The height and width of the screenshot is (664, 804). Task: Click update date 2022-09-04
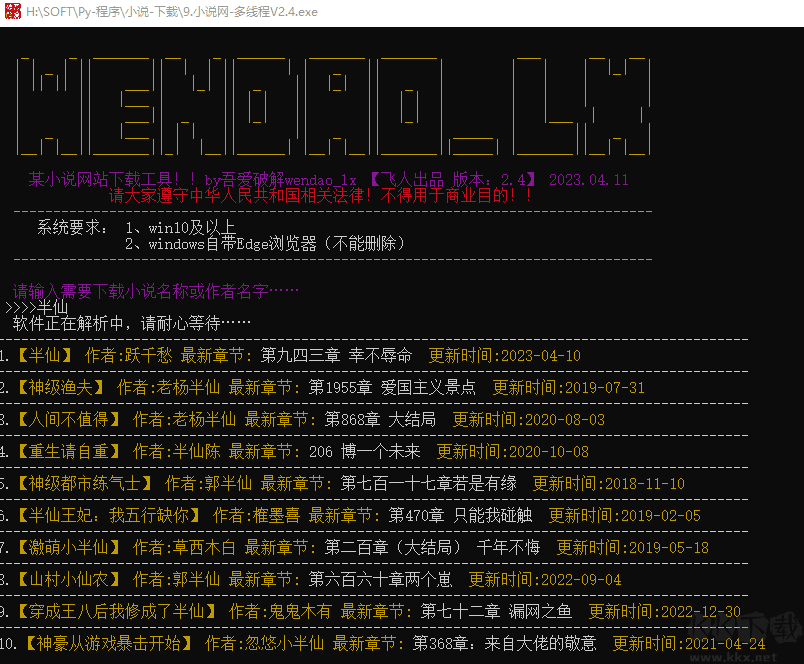pyautogui.click(x=581, y=579)
